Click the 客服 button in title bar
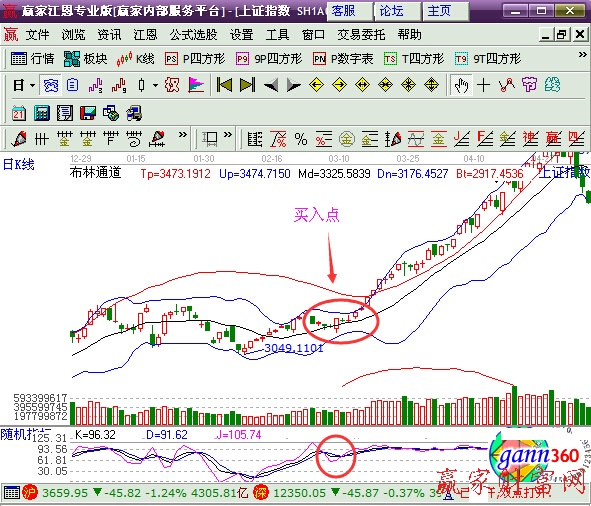 349,11
